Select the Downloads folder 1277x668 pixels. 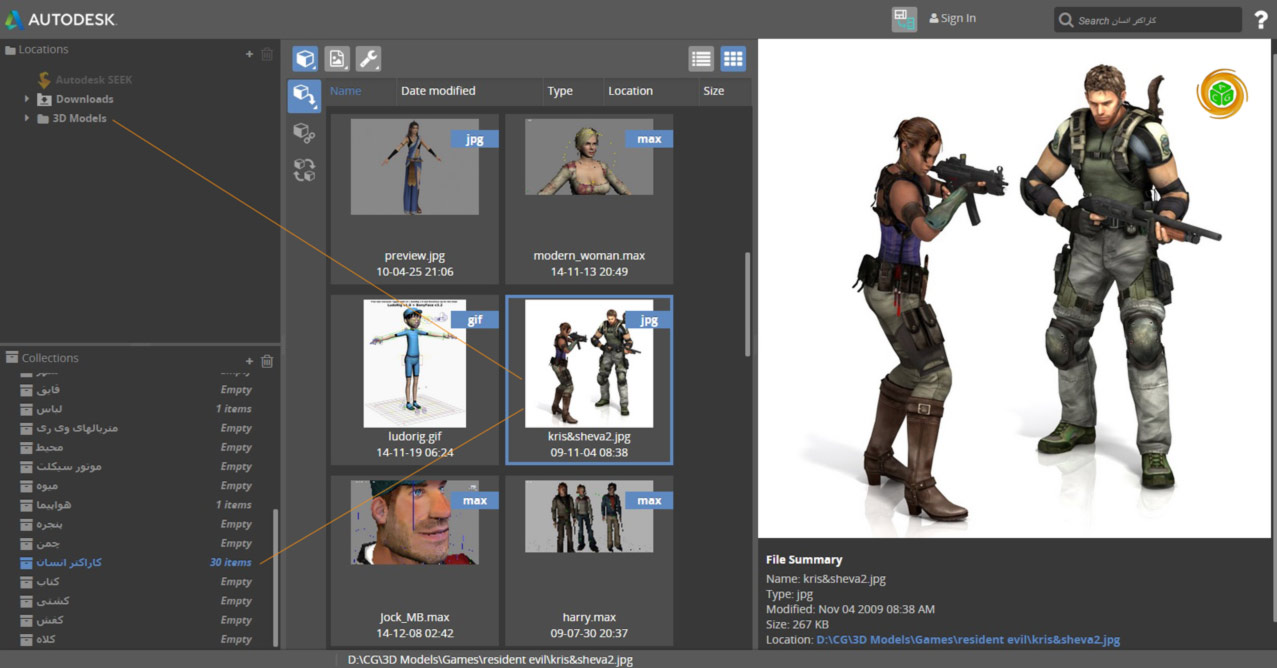75,99
